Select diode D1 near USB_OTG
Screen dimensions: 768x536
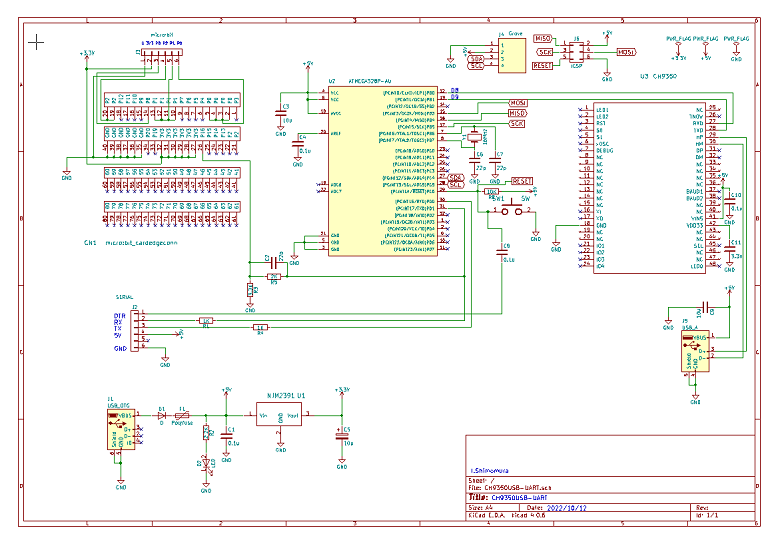[x=160, y=414]
